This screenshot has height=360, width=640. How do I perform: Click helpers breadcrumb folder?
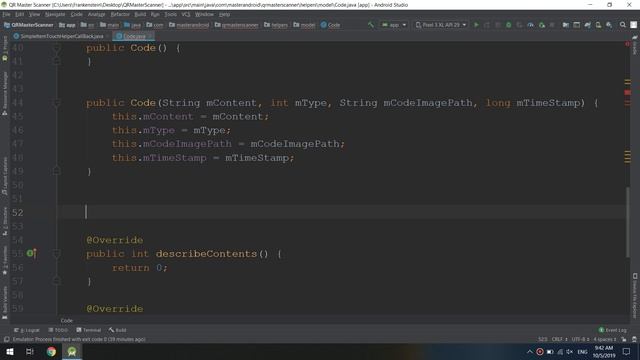276,25
